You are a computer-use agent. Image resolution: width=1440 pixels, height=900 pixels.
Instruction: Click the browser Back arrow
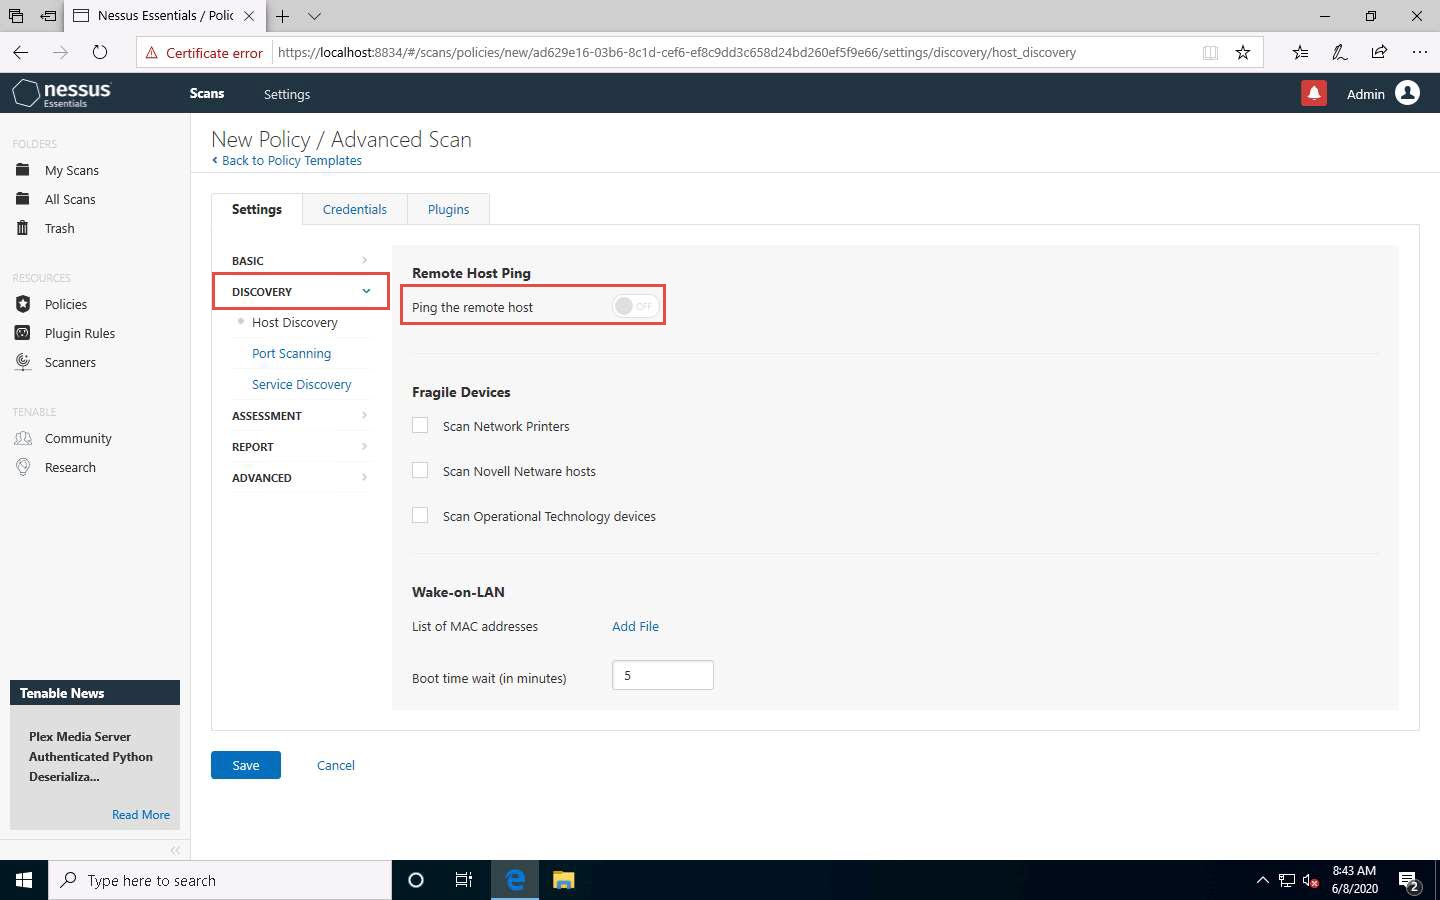pos(21,52)
